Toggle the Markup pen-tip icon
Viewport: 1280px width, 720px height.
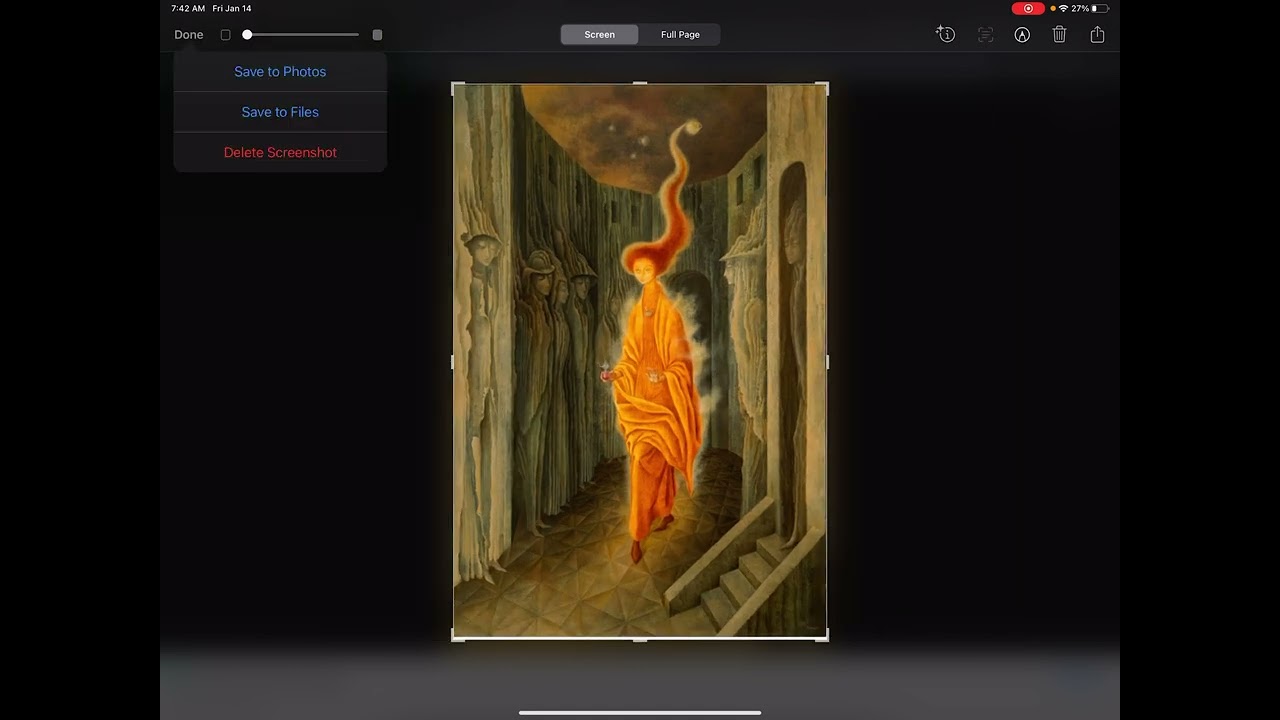(1022, 34)
